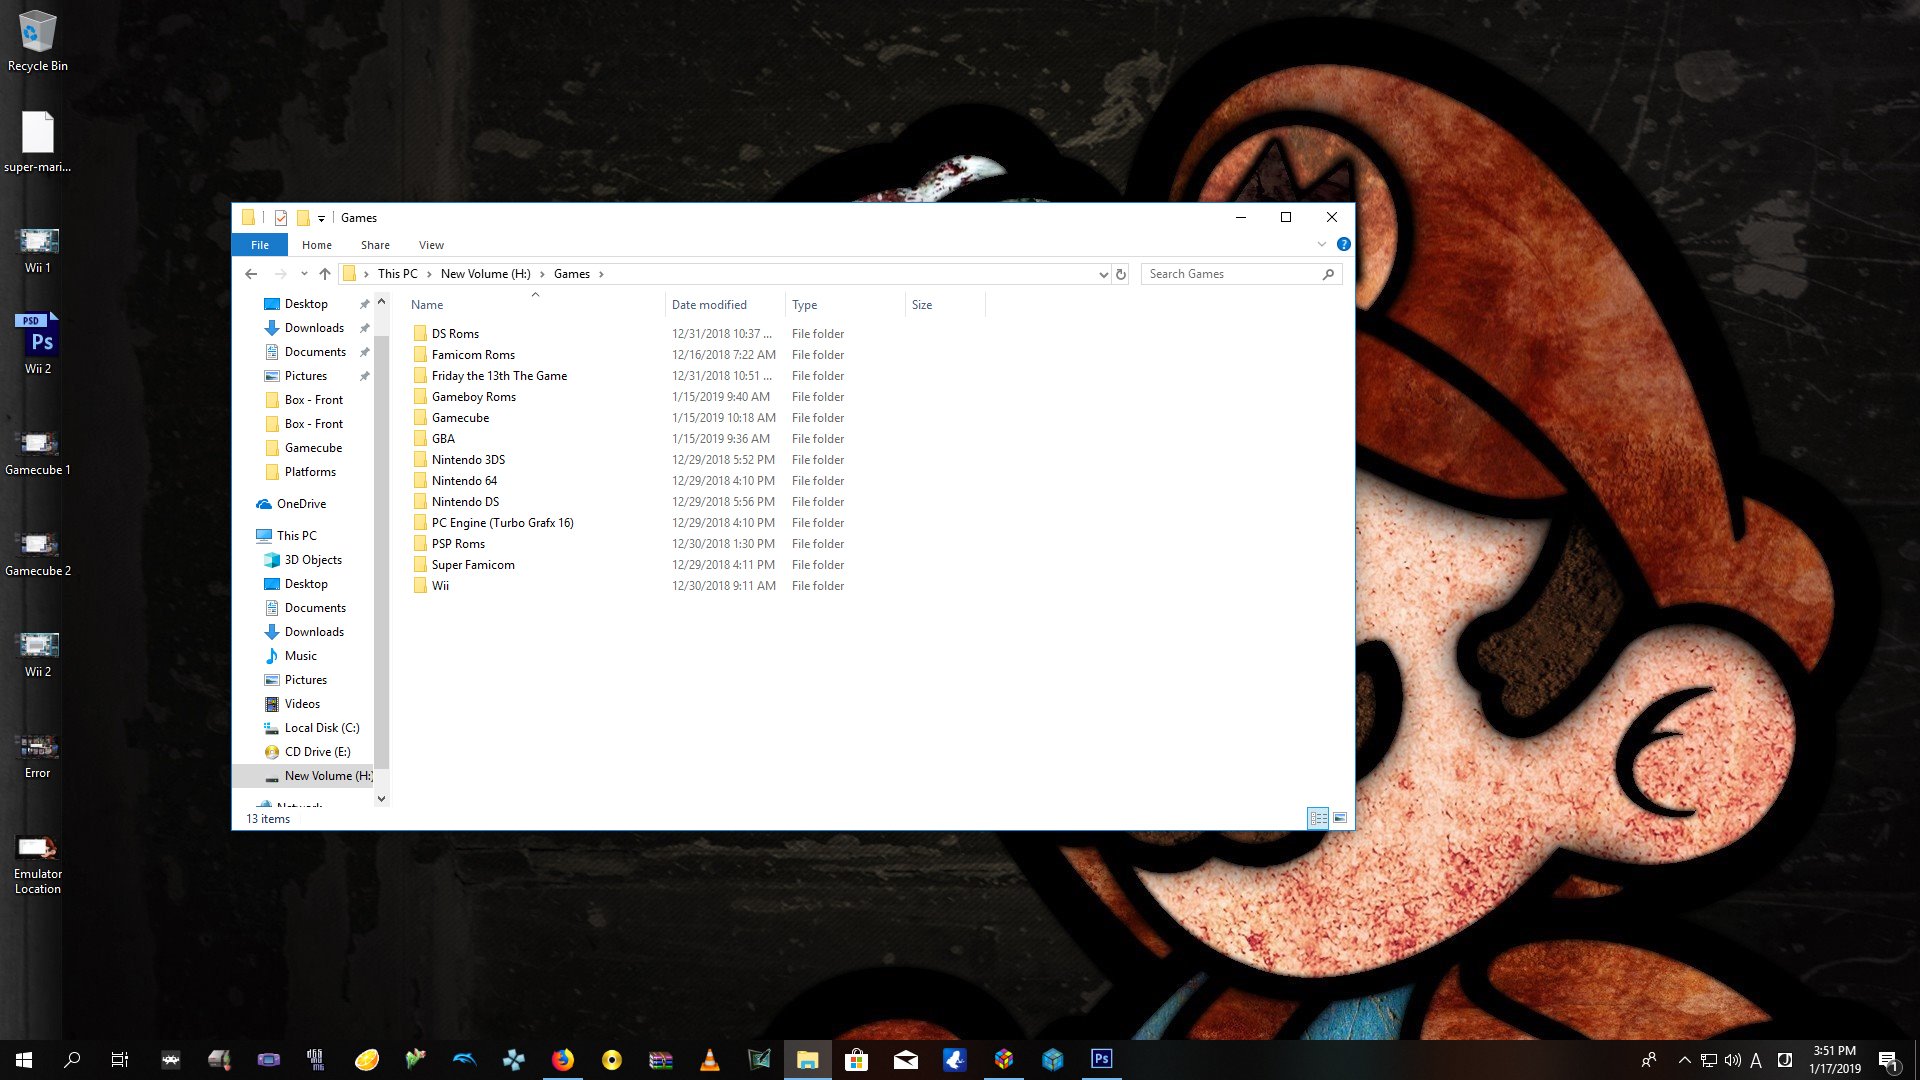Open the Dolphin emulator taskbar icon
Image resolution: width=1920 pixels, height=1080 pixels.
(465, 1060)
